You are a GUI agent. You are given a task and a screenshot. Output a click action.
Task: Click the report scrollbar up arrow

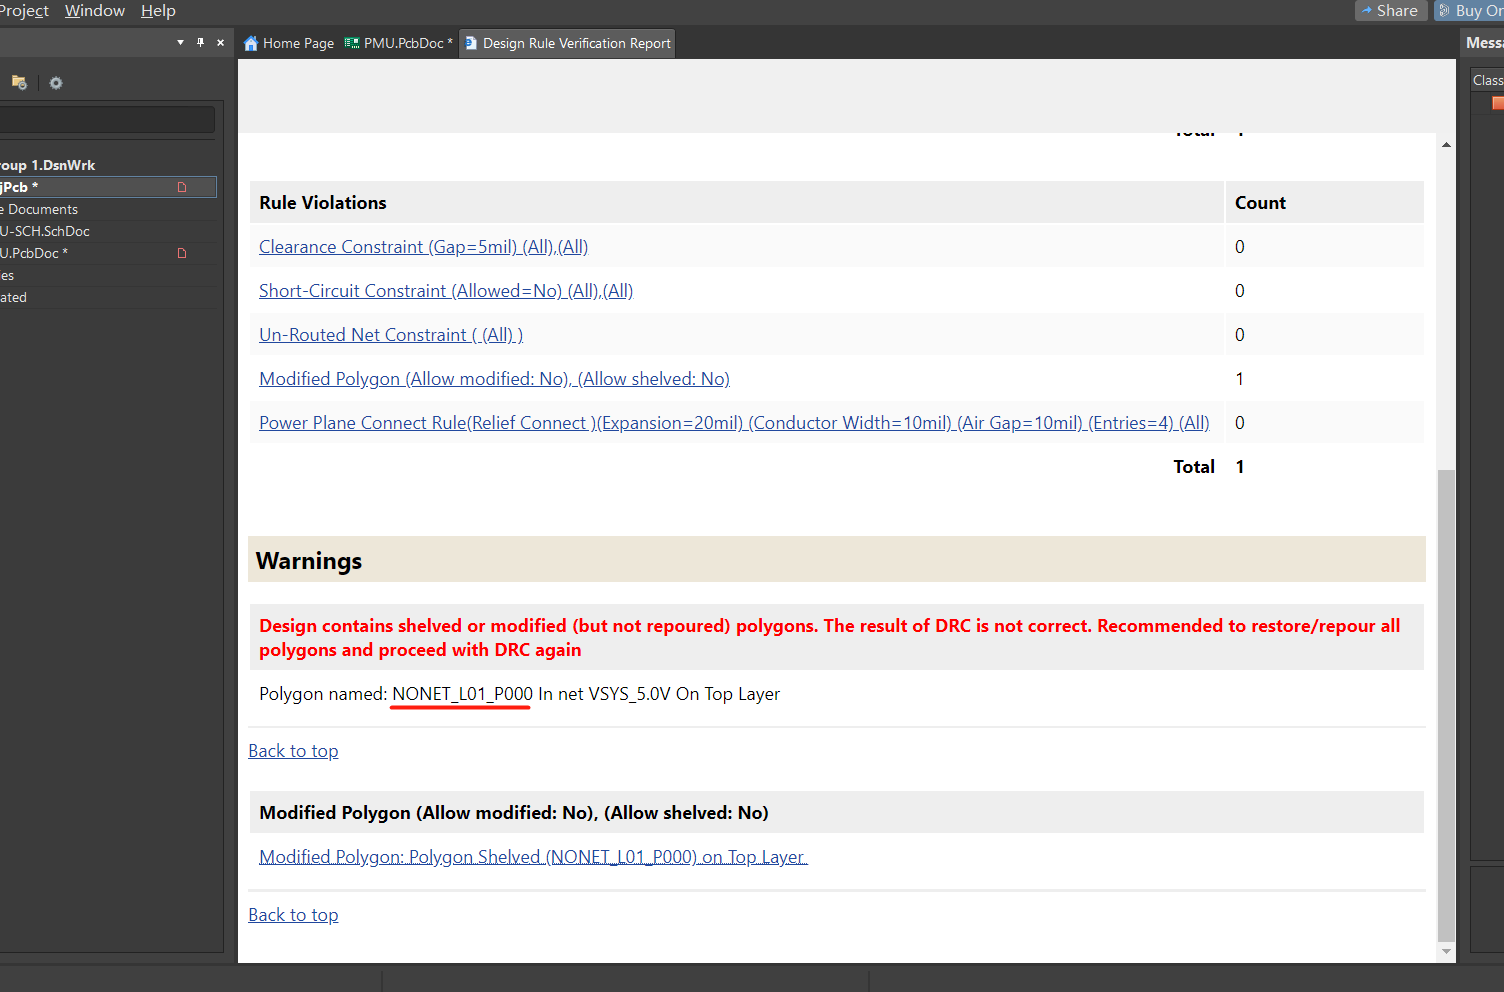point(1446,145)
